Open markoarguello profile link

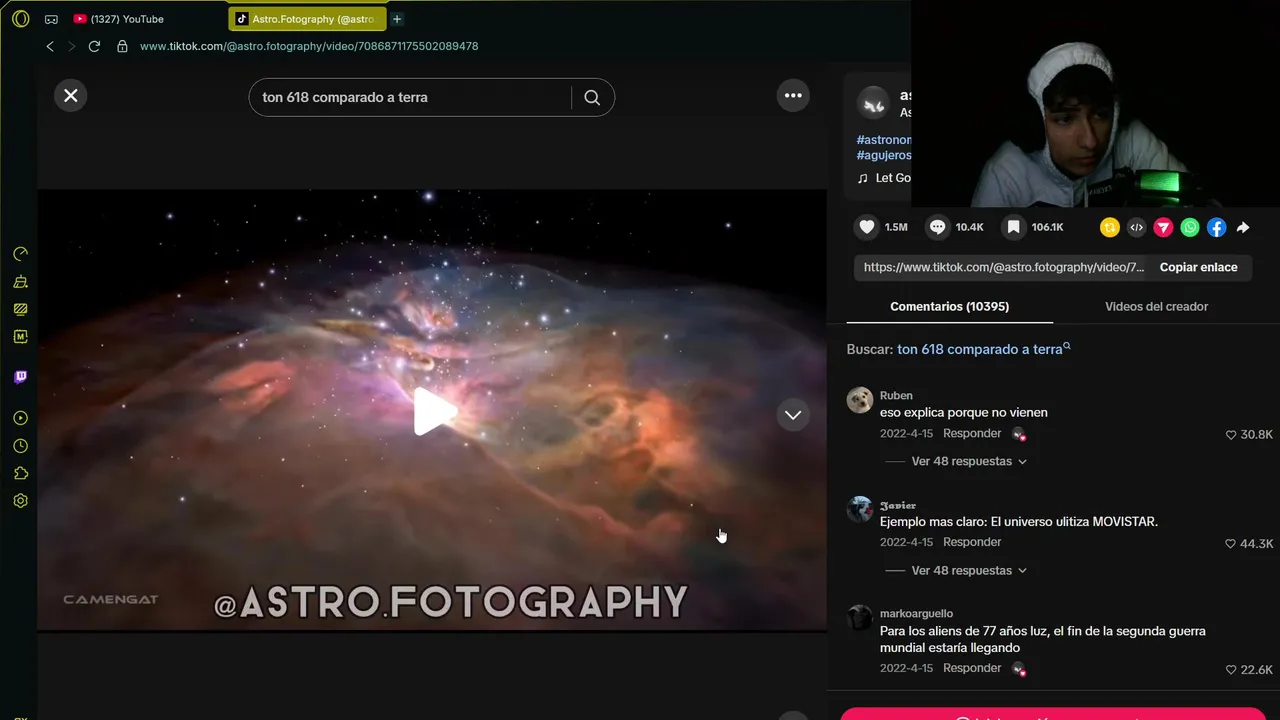(x=916, y=613)
